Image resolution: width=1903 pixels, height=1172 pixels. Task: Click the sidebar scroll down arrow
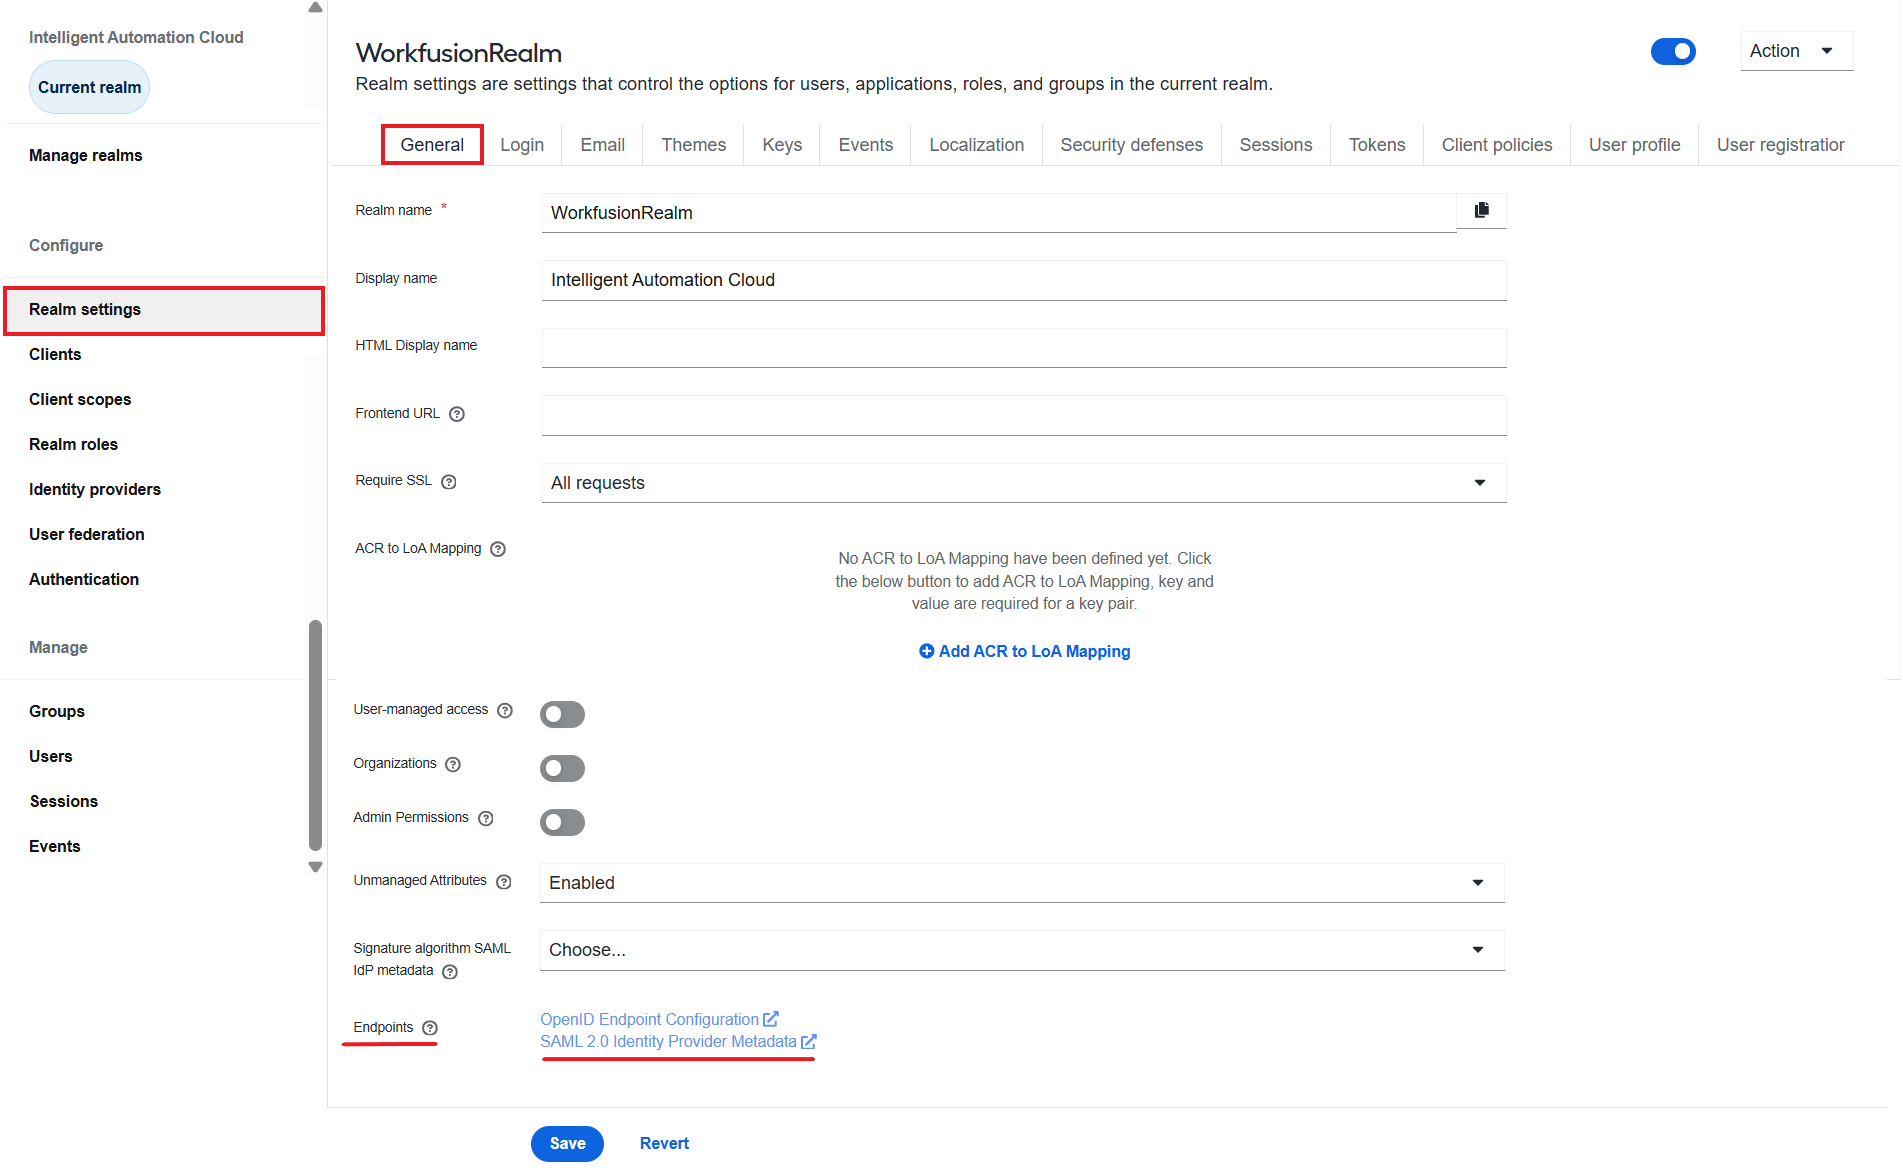coord(316,867)
